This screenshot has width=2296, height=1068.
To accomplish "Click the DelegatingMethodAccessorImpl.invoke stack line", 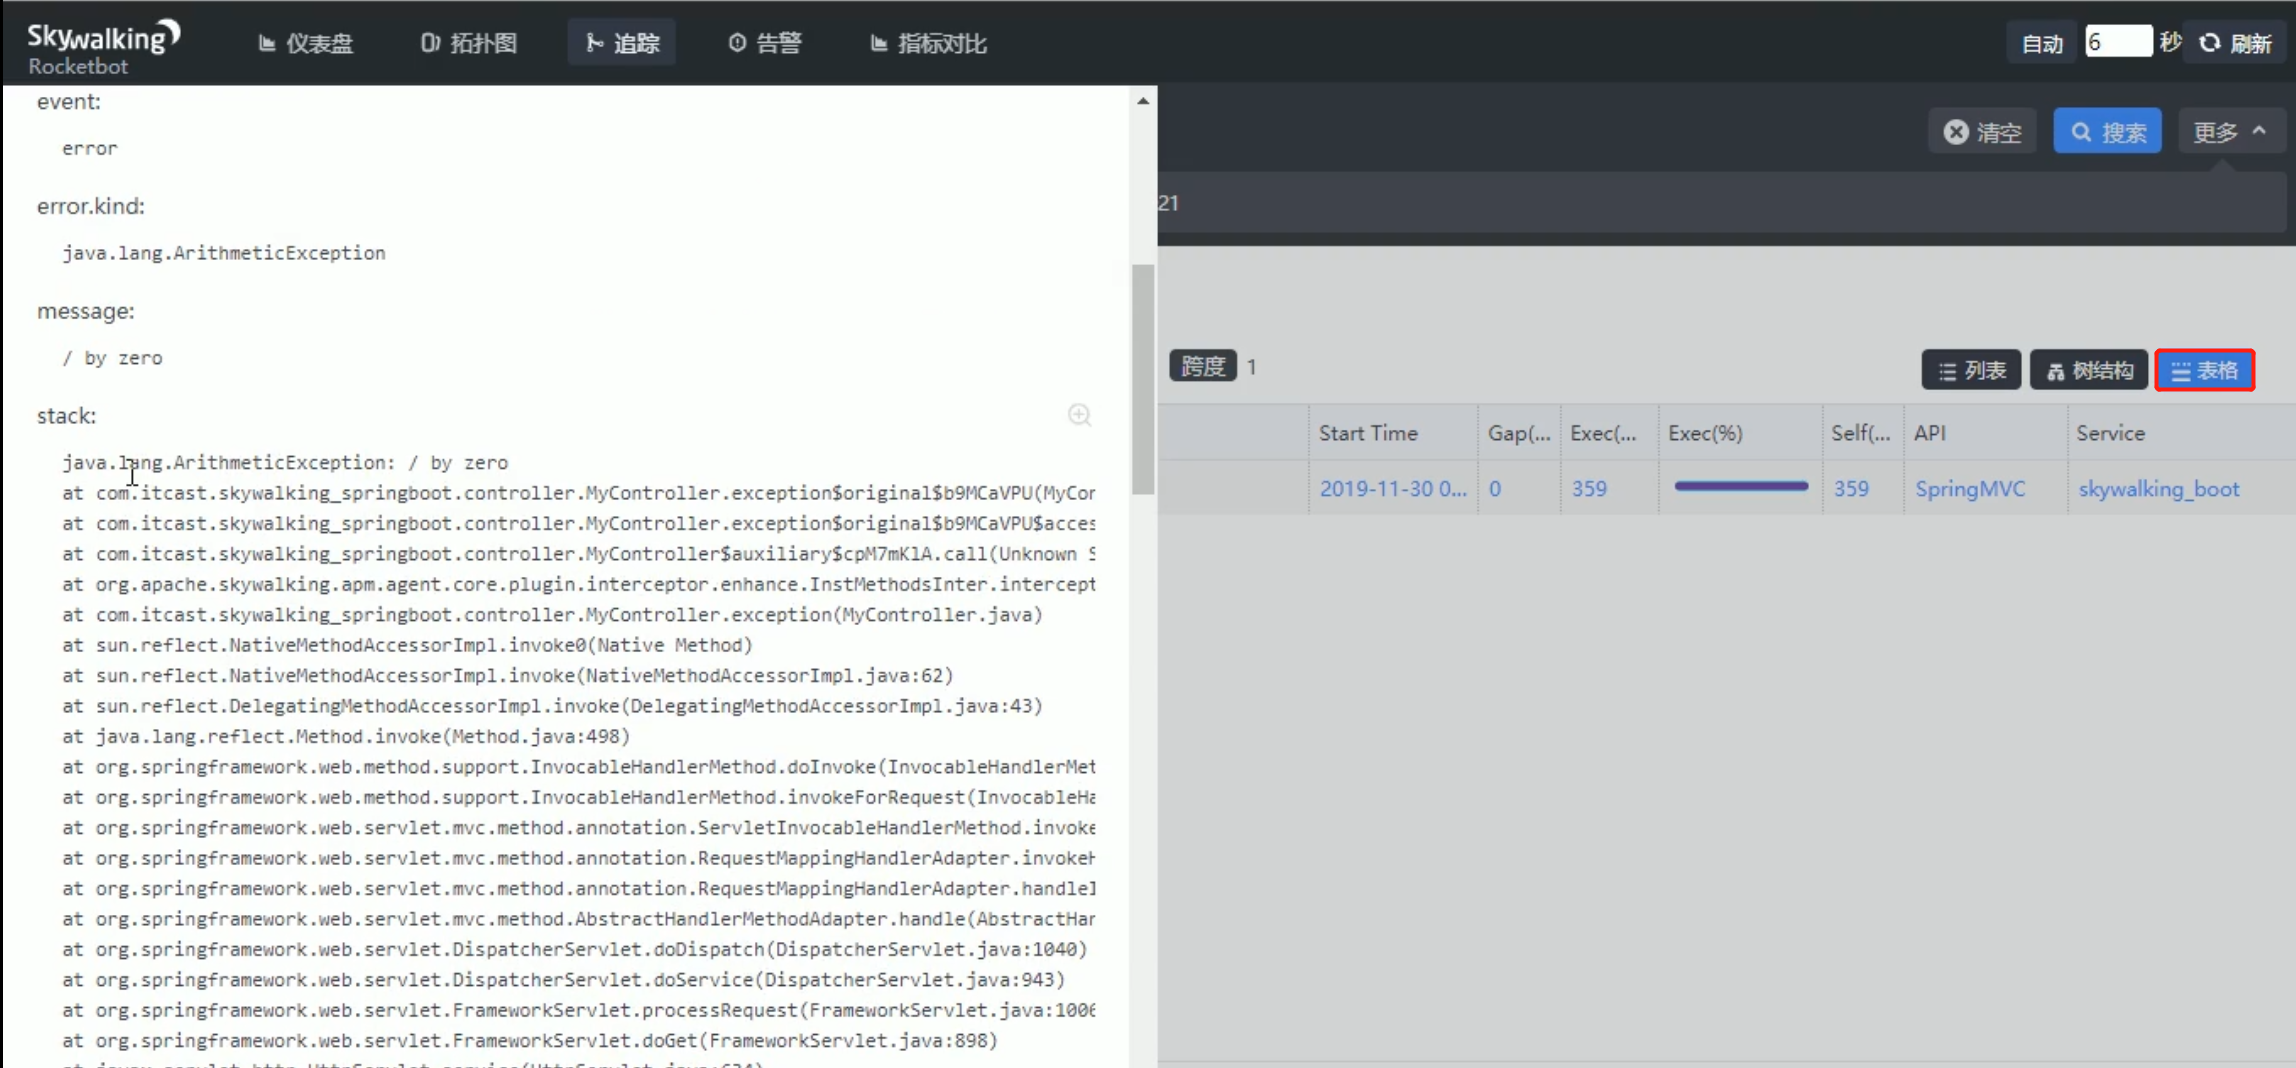I will point(552,706).
